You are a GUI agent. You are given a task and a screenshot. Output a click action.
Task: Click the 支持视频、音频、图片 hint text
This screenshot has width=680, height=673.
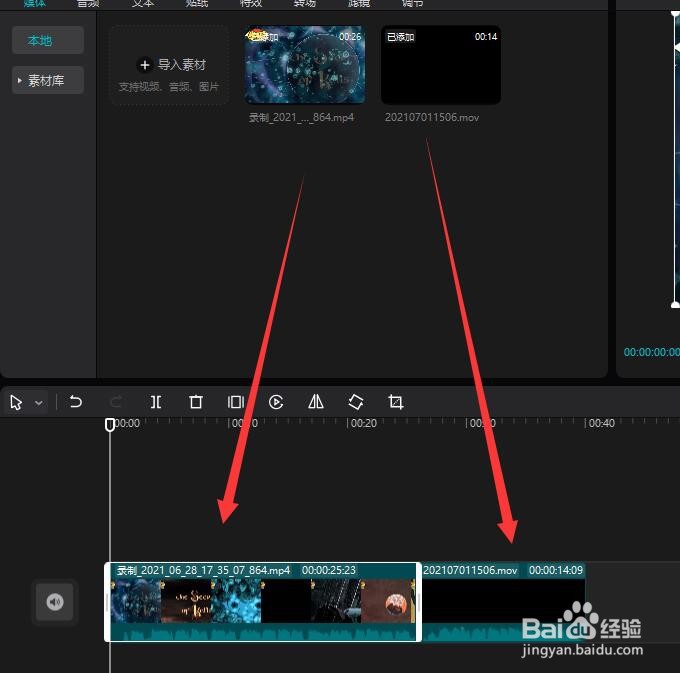(169, 87)
